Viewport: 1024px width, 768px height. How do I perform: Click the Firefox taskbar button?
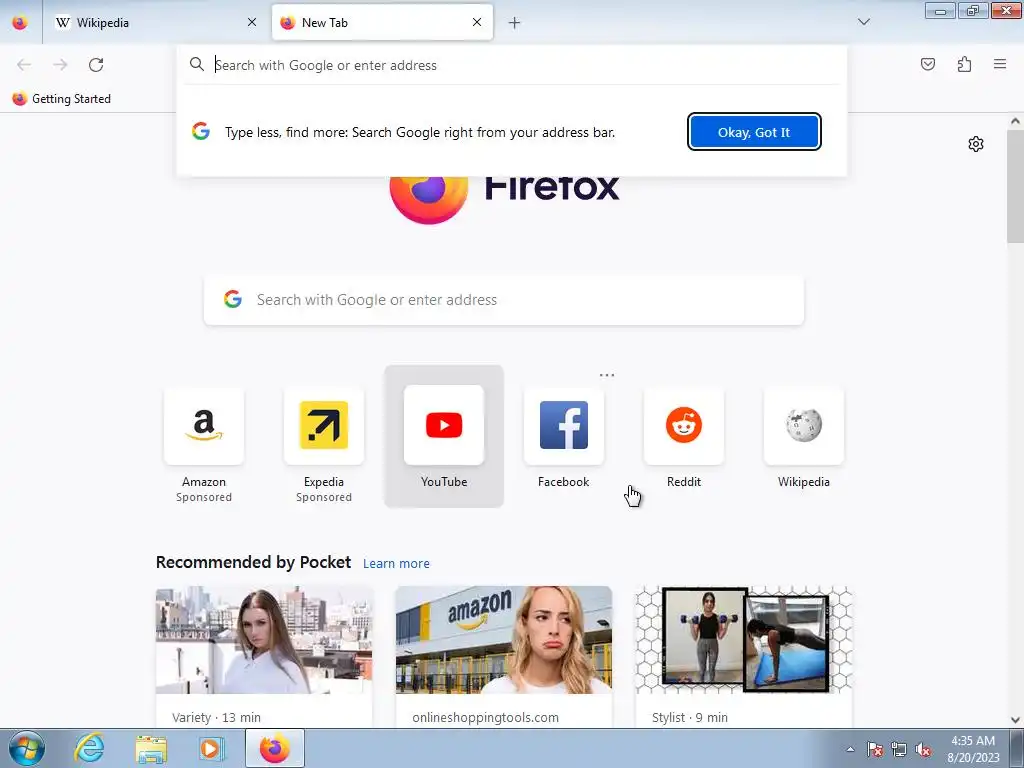coord(275,748)
